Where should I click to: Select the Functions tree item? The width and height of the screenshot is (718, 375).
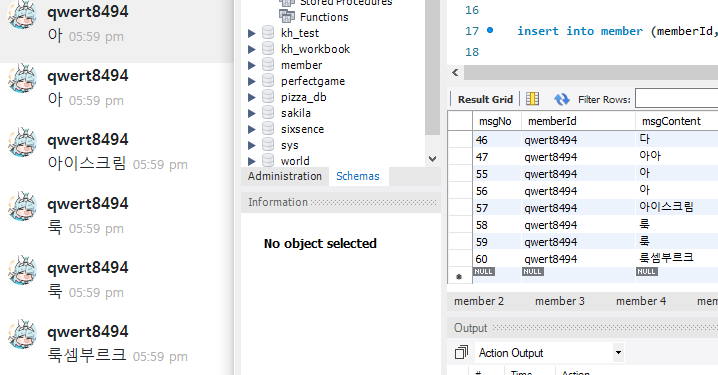tap(324, 17)
